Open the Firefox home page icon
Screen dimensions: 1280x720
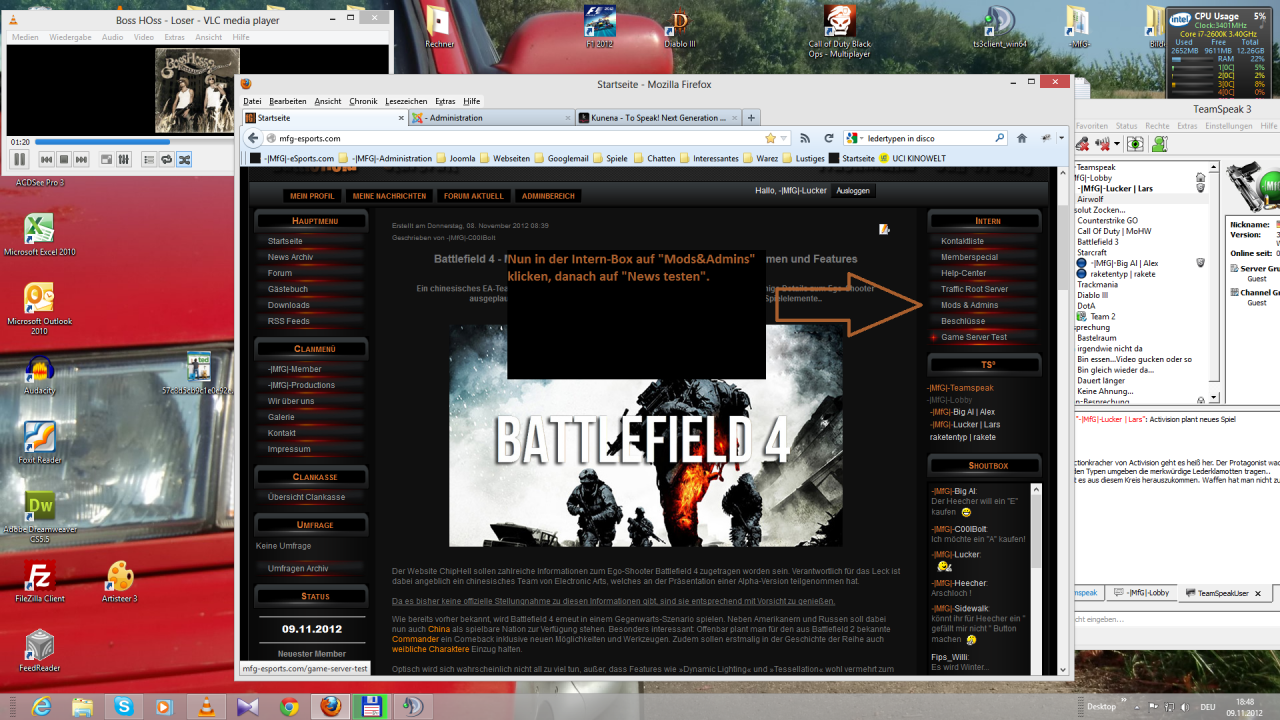[1022, 138]
